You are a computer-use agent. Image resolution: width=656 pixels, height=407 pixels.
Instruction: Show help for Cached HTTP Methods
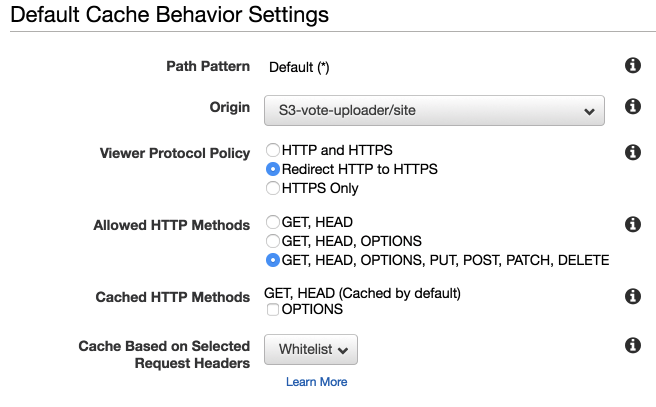(632, 296)
